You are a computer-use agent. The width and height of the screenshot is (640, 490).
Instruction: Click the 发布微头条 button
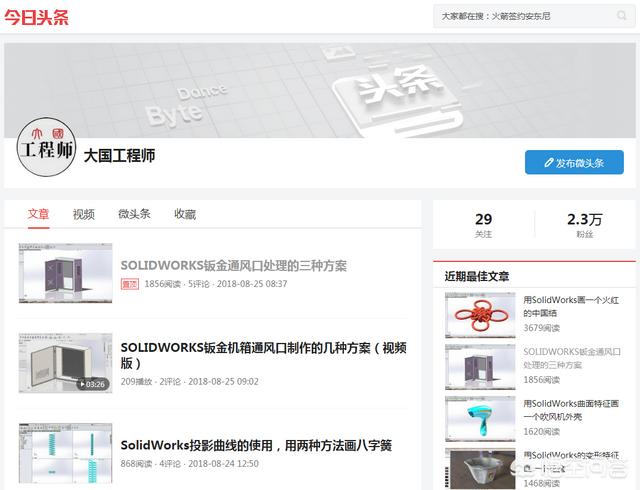(x=574, y=162)
